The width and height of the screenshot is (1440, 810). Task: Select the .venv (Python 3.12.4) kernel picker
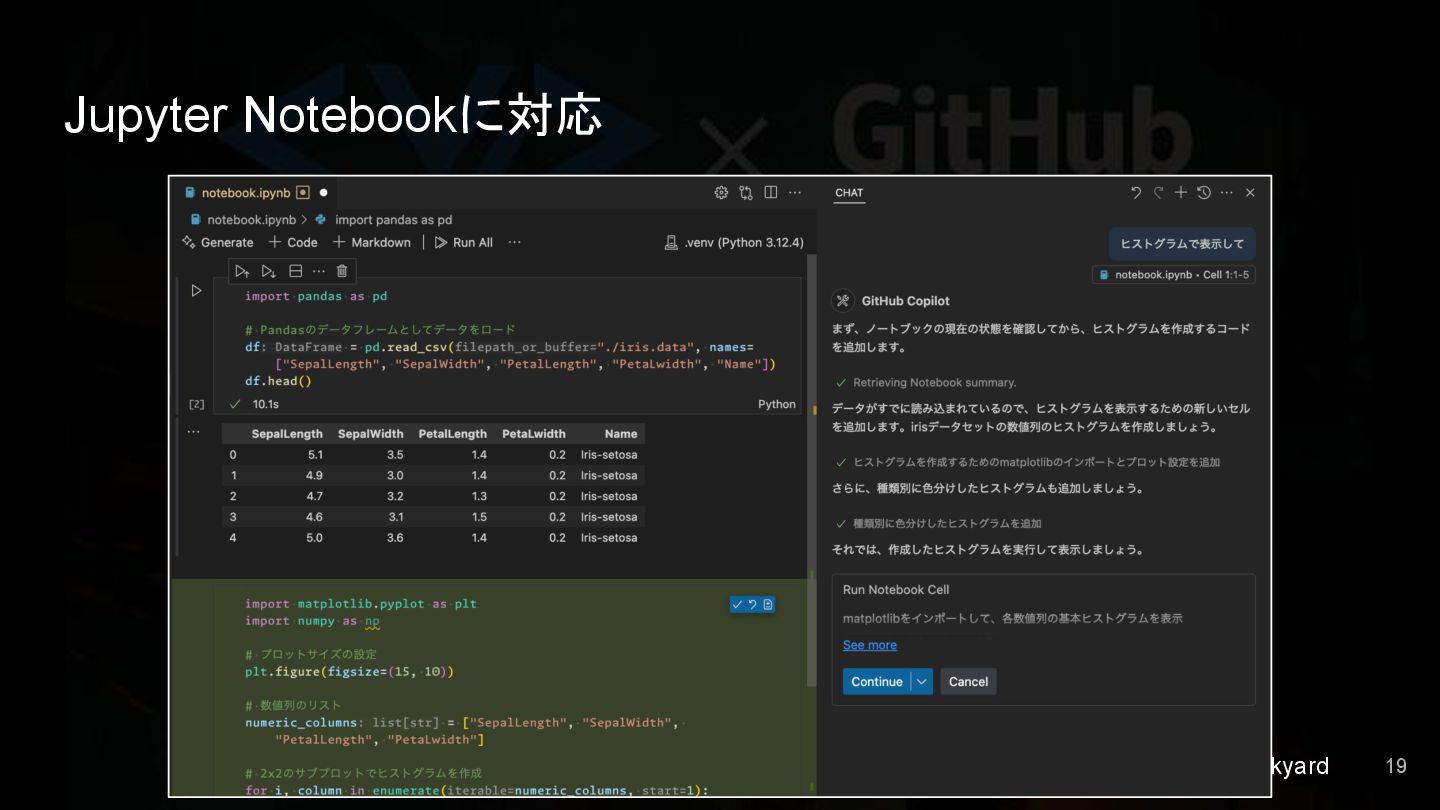(x=734, y=242)
